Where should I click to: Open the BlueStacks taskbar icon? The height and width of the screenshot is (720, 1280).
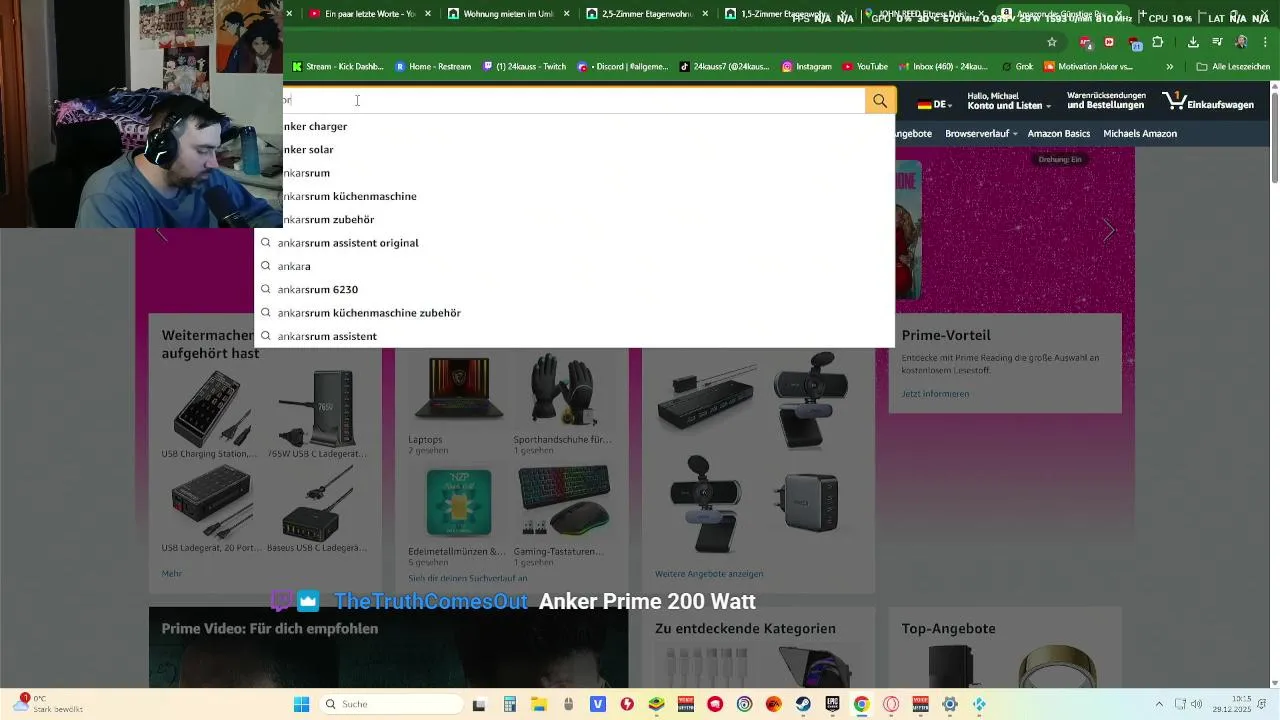[656, 704]
